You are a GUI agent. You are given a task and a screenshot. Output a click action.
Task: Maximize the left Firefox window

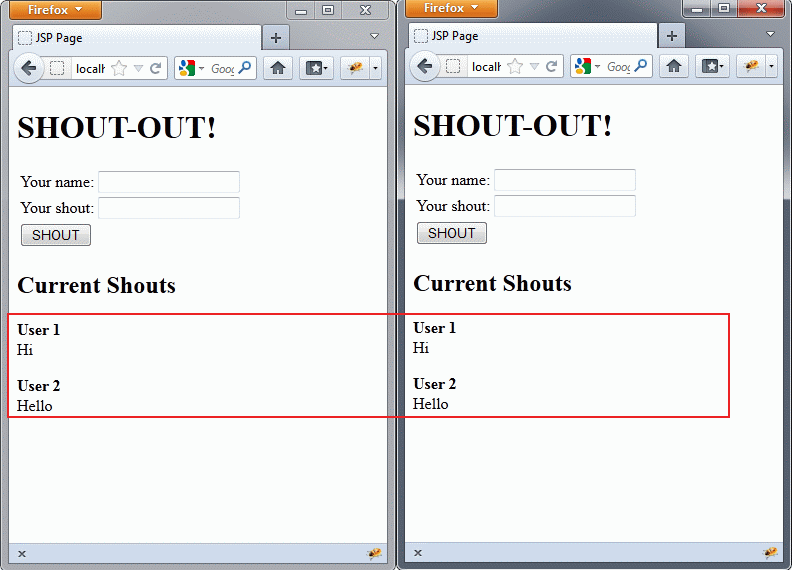[328, 10]
